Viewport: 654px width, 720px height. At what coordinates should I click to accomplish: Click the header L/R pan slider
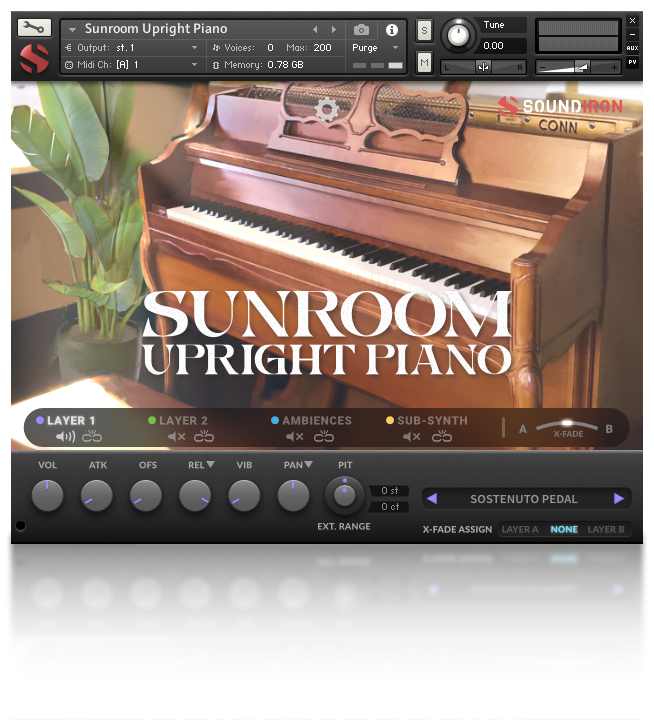(483, 68)
